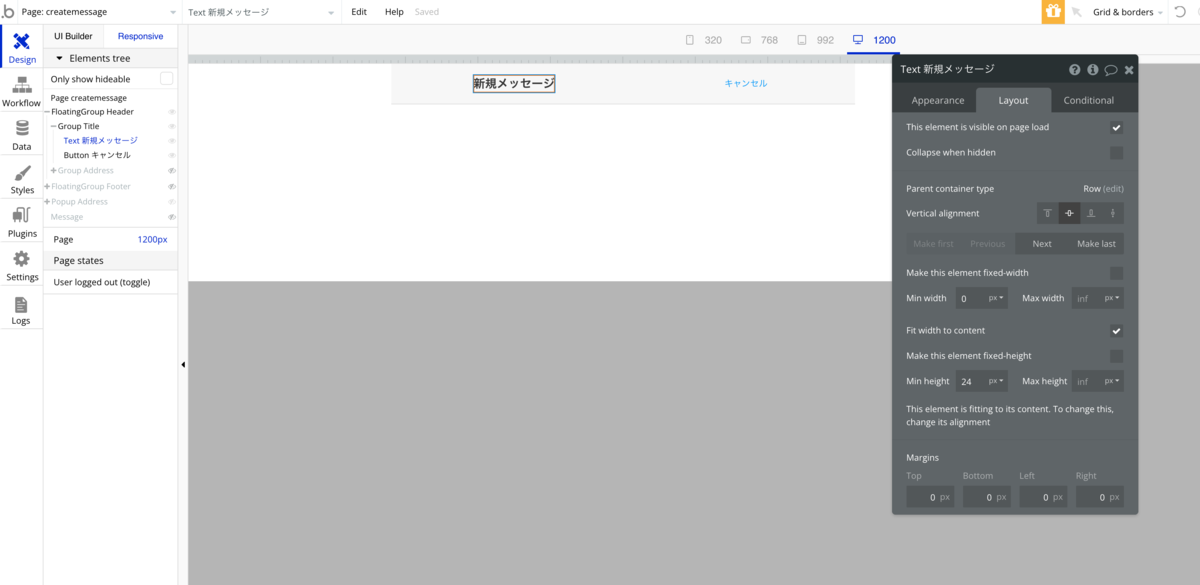Toggle This element is visible on page load
Image resolution: width=1200 pixels, height=585 pixels.
click(1116, 128)
